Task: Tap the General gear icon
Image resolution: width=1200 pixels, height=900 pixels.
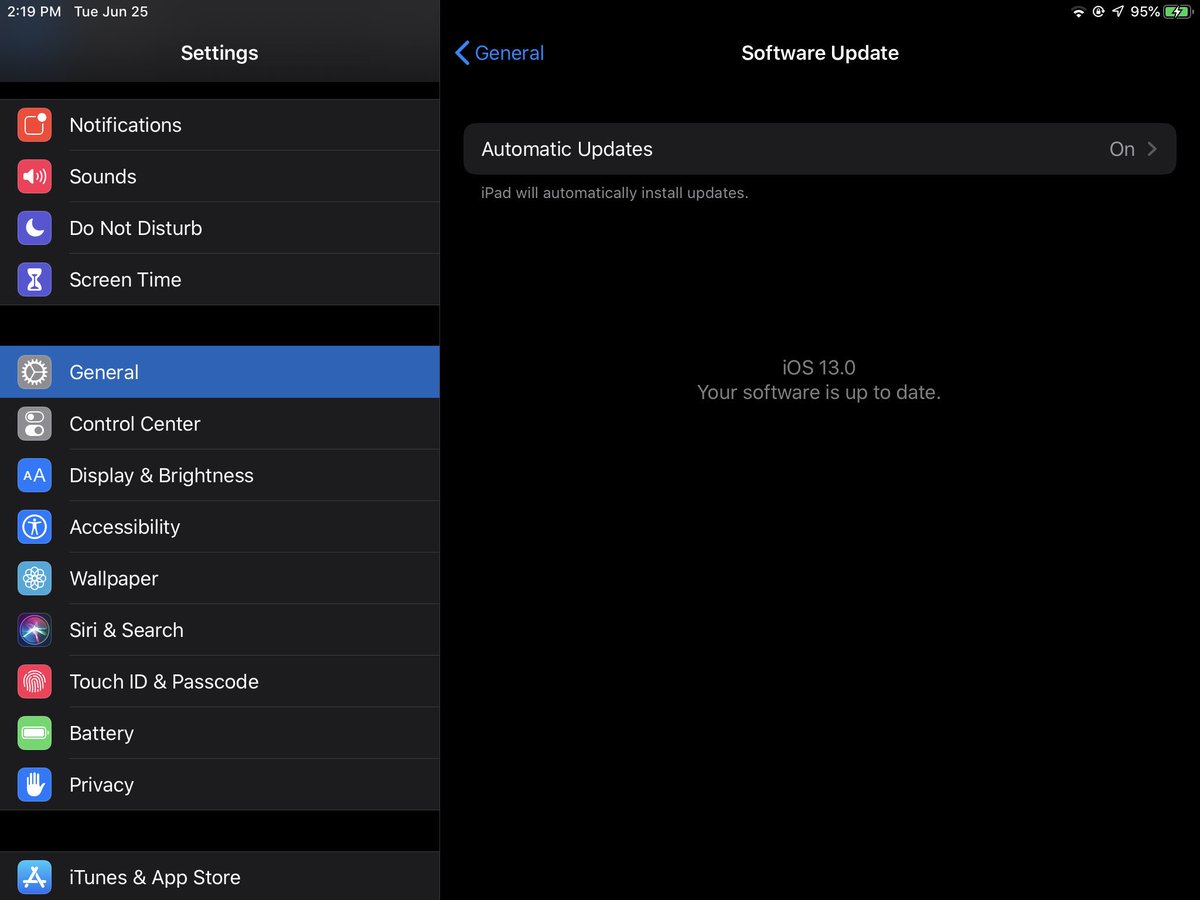Action: (35, 372)
